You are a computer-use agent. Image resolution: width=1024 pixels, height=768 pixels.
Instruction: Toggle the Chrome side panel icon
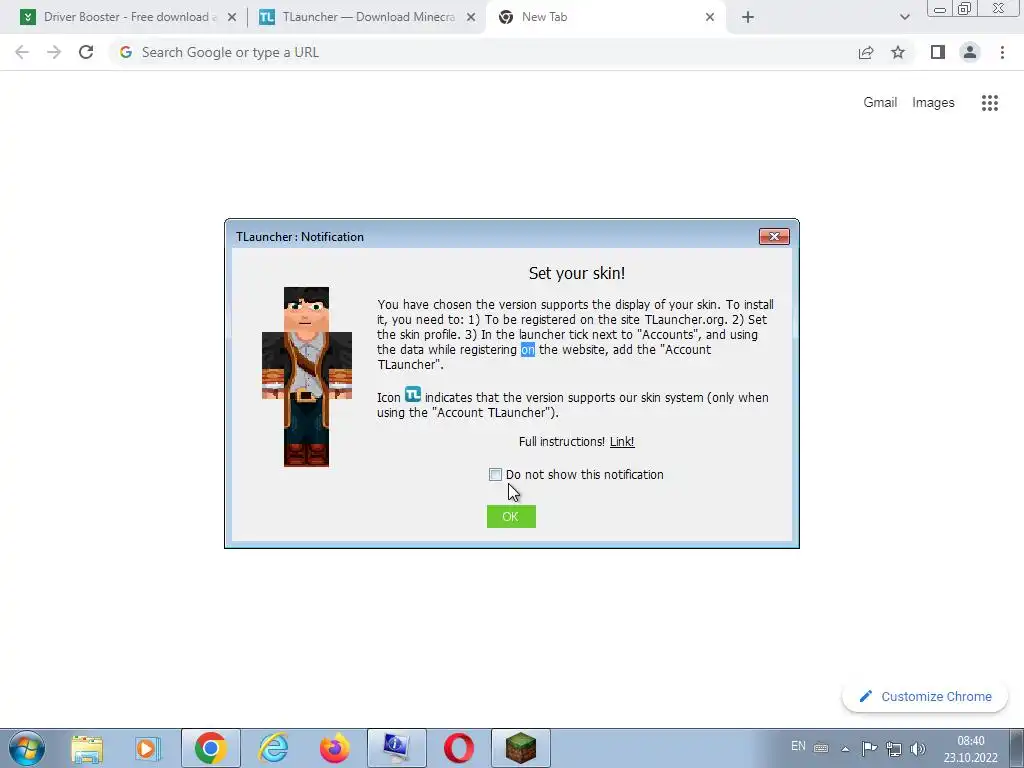tap(938, 52)
